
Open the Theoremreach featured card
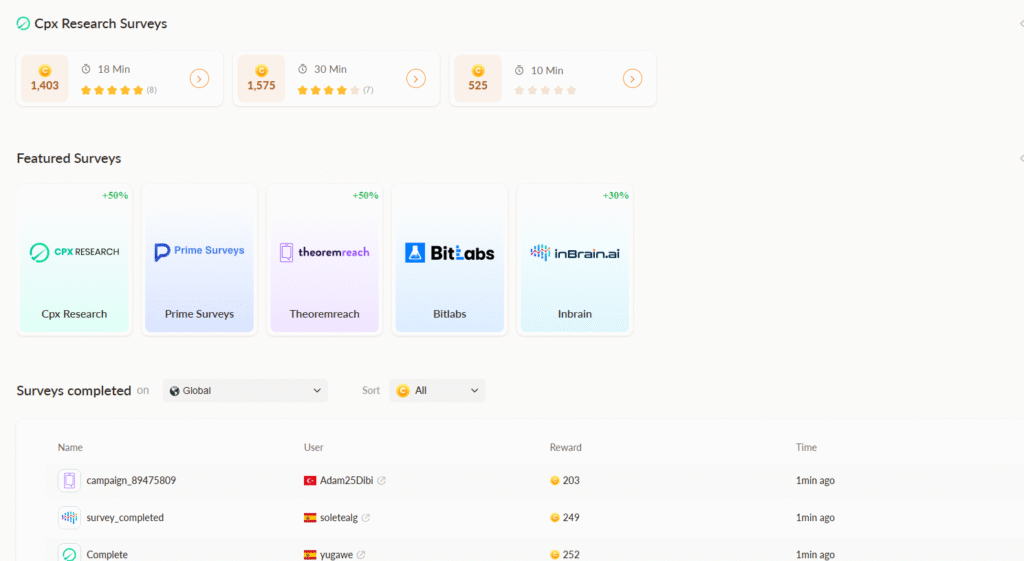click(325, 259)
